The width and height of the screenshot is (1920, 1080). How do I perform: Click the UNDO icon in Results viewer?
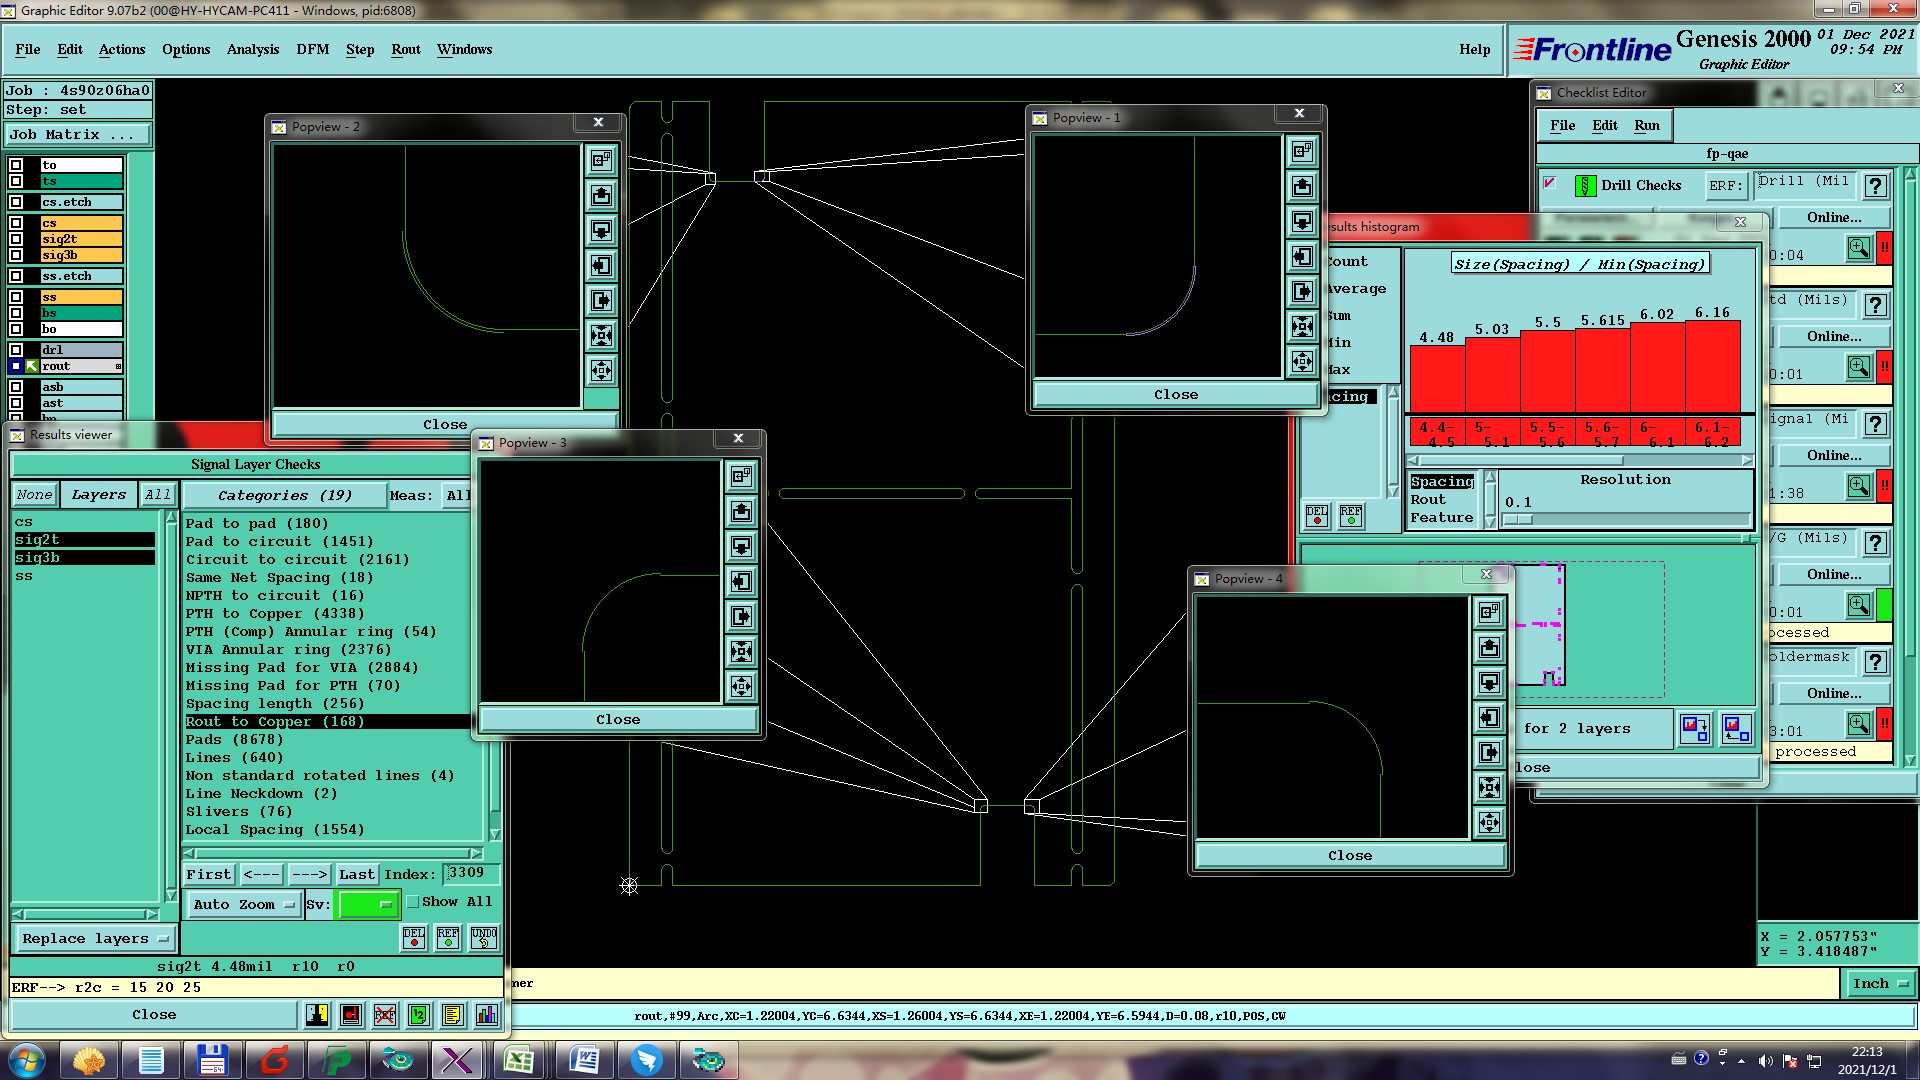(x=484, y=937)
